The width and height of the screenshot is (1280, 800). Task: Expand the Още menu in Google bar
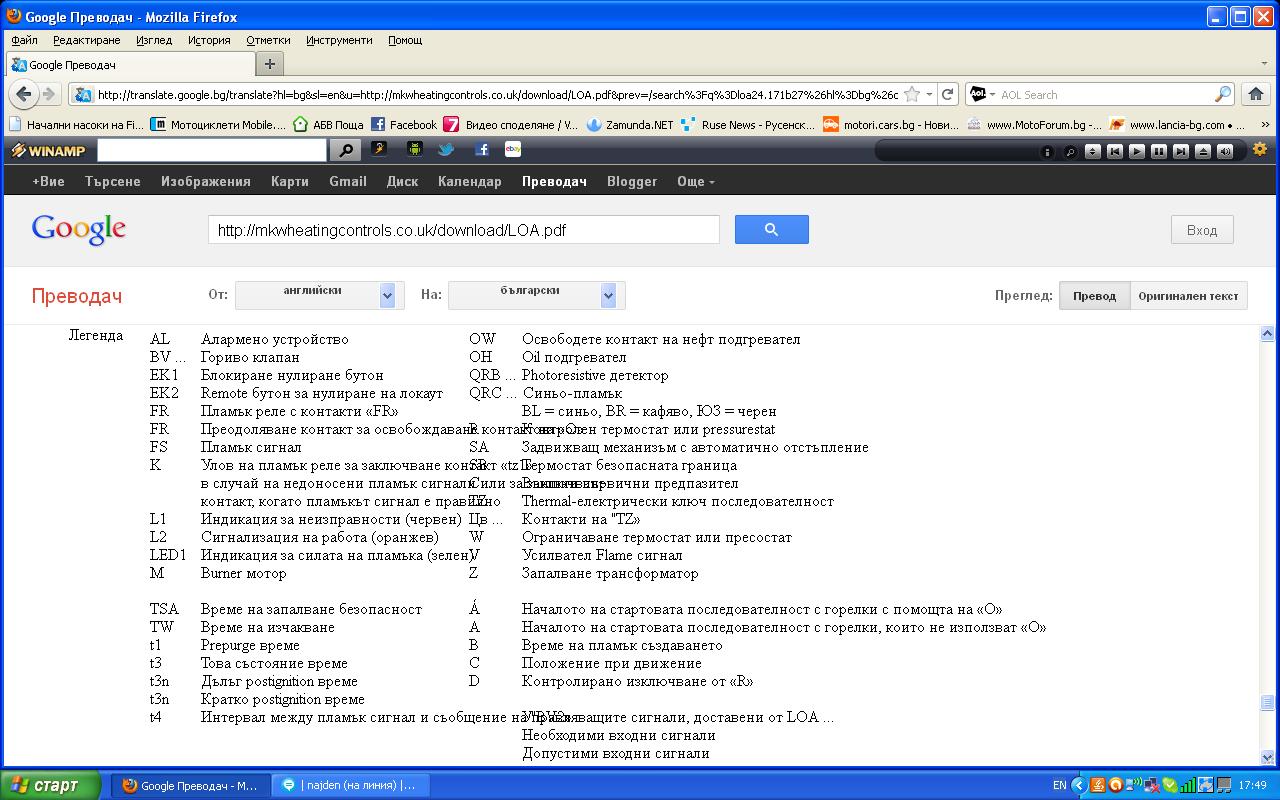point(695,181)
